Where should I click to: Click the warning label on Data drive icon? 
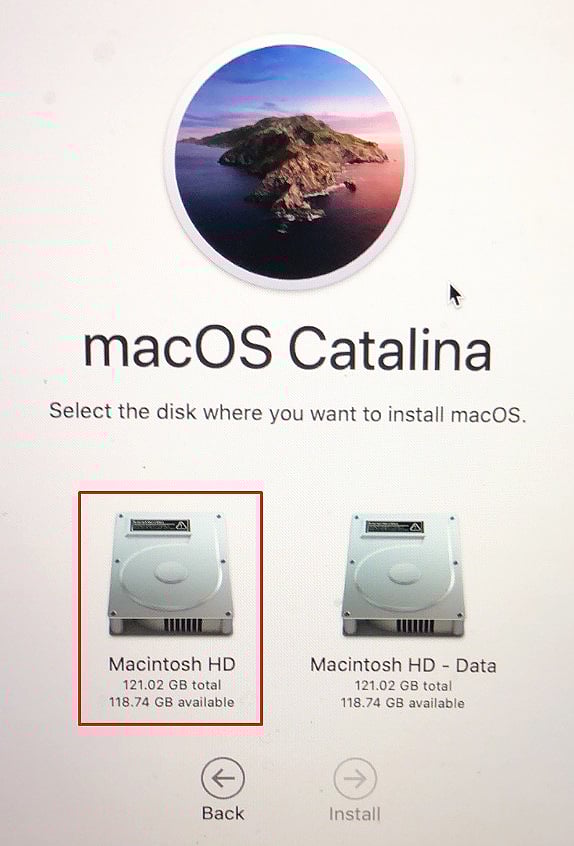point(394,527)
